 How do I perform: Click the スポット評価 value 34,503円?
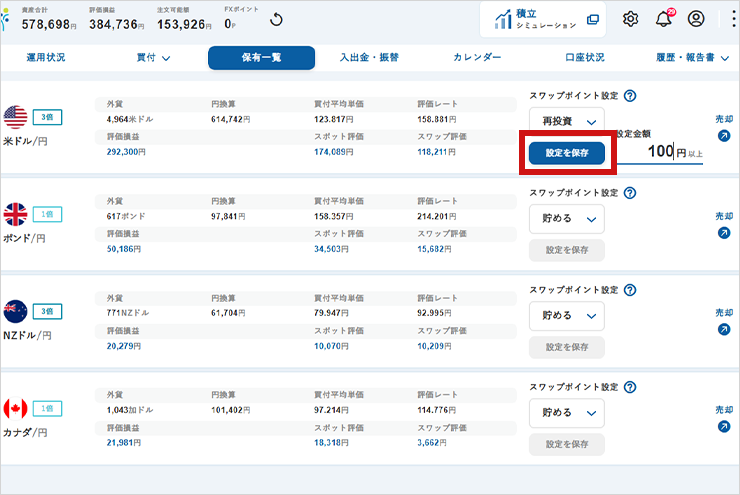331,249
